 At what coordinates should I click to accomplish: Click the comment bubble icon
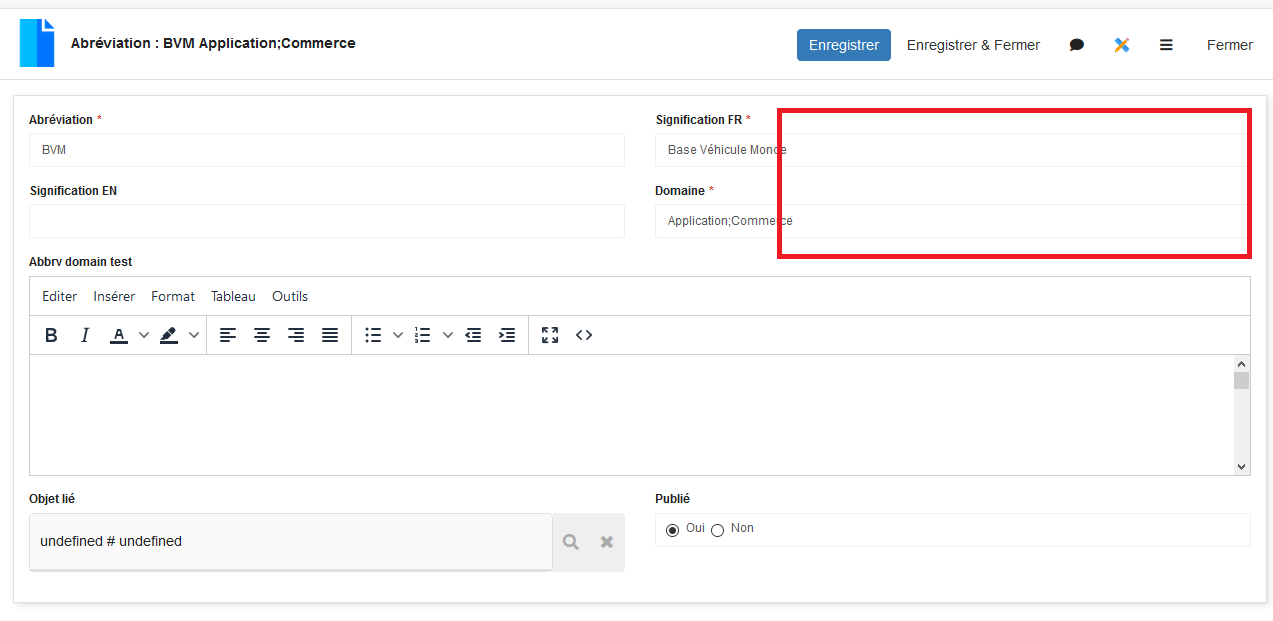coord(1076,45)
